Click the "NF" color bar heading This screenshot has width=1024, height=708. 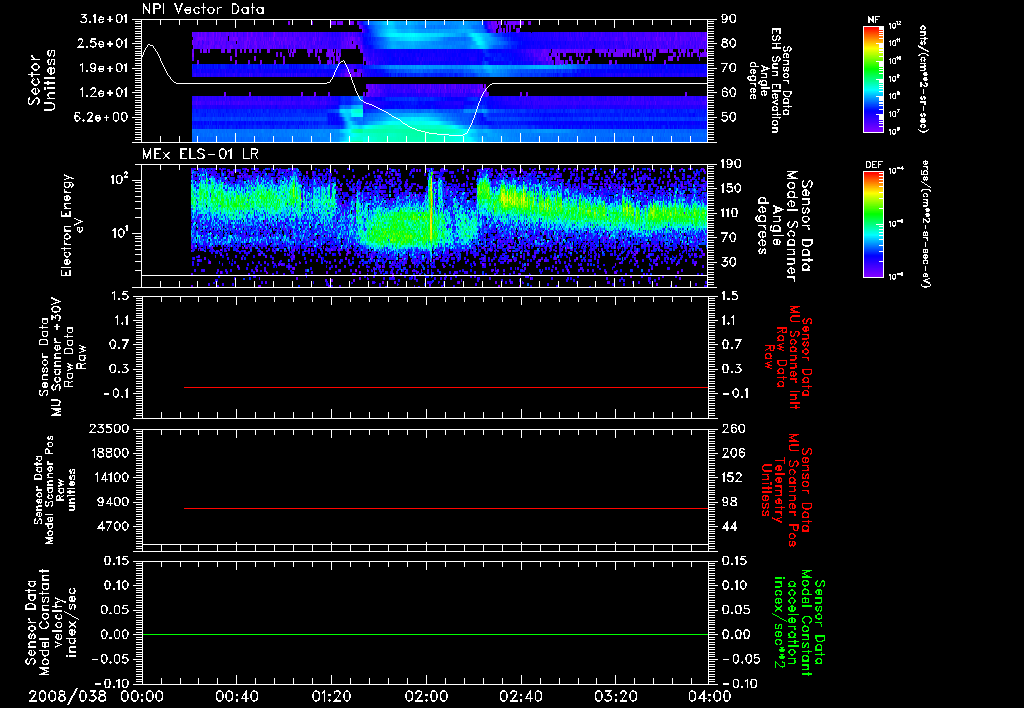click(874, 20)
